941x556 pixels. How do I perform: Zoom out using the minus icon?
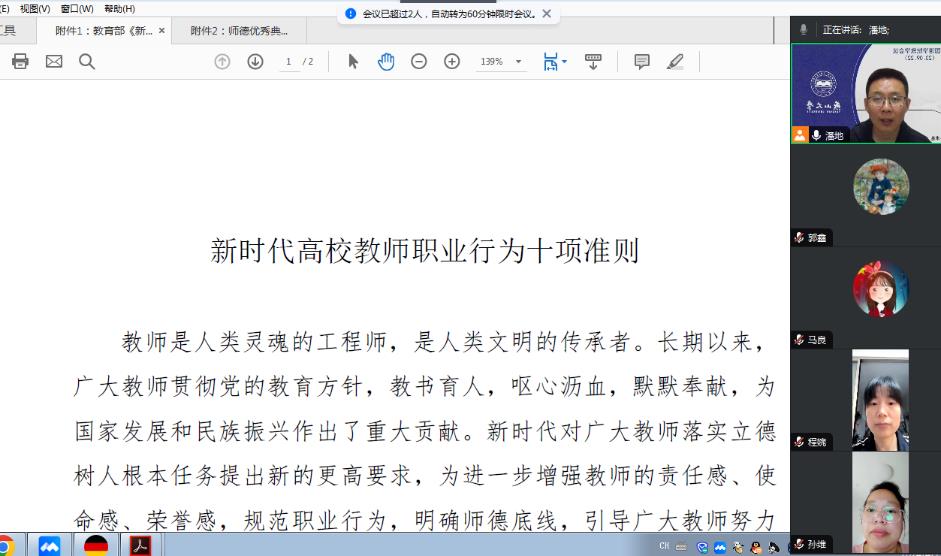click(x=419, y=61)
